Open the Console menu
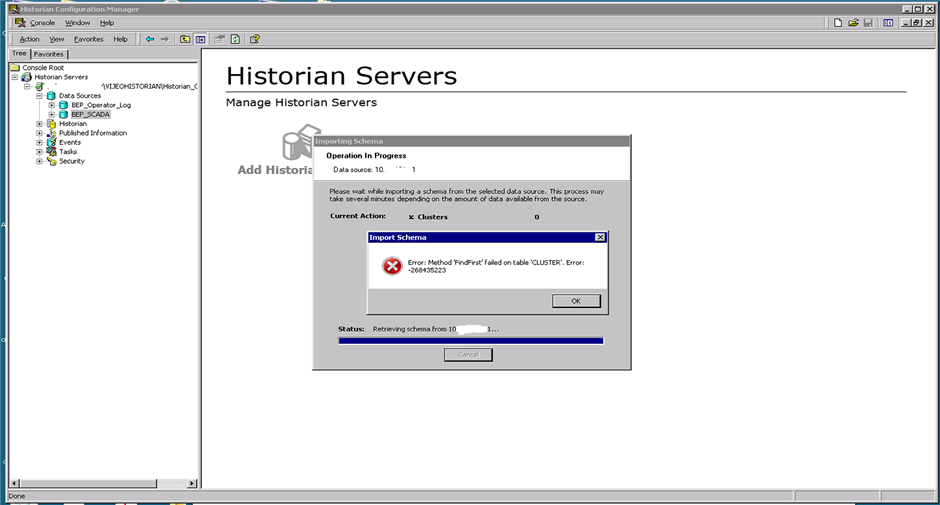Image resolution: width=940 pixels, height=505 pixels. click(x=42, y=23)
